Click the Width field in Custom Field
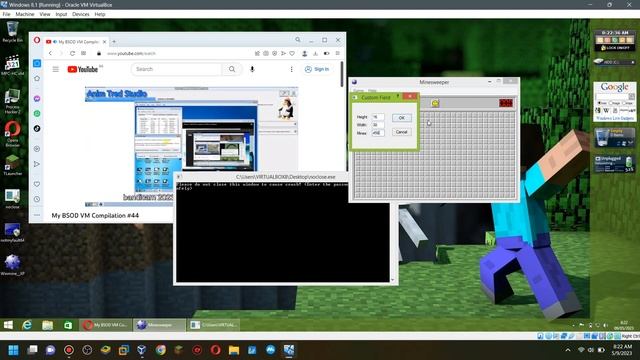Viewport: 640px width, 360px height. pos(378,125)
